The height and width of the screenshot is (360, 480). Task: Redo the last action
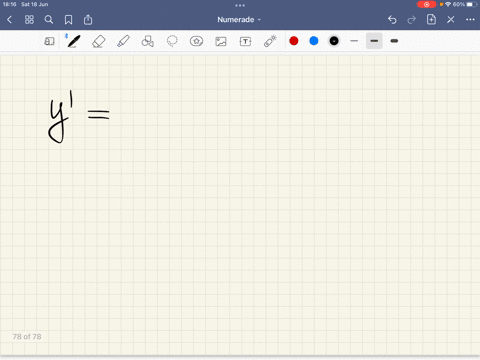pos(412,20)
